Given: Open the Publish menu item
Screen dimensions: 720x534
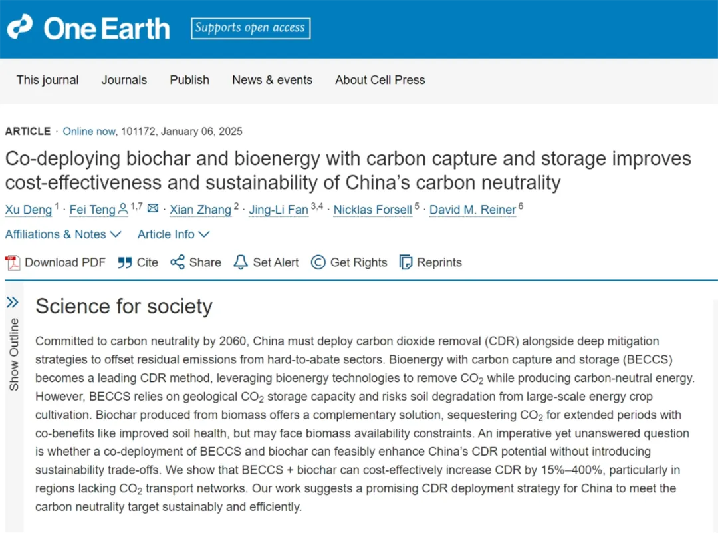Looking at the screenshot, I should (189, 80).
